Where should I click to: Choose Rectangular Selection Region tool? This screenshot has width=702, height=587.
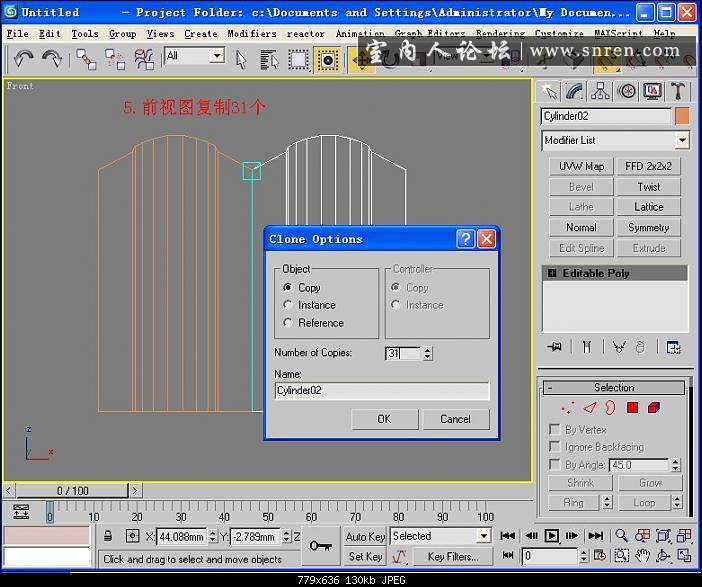299,60
